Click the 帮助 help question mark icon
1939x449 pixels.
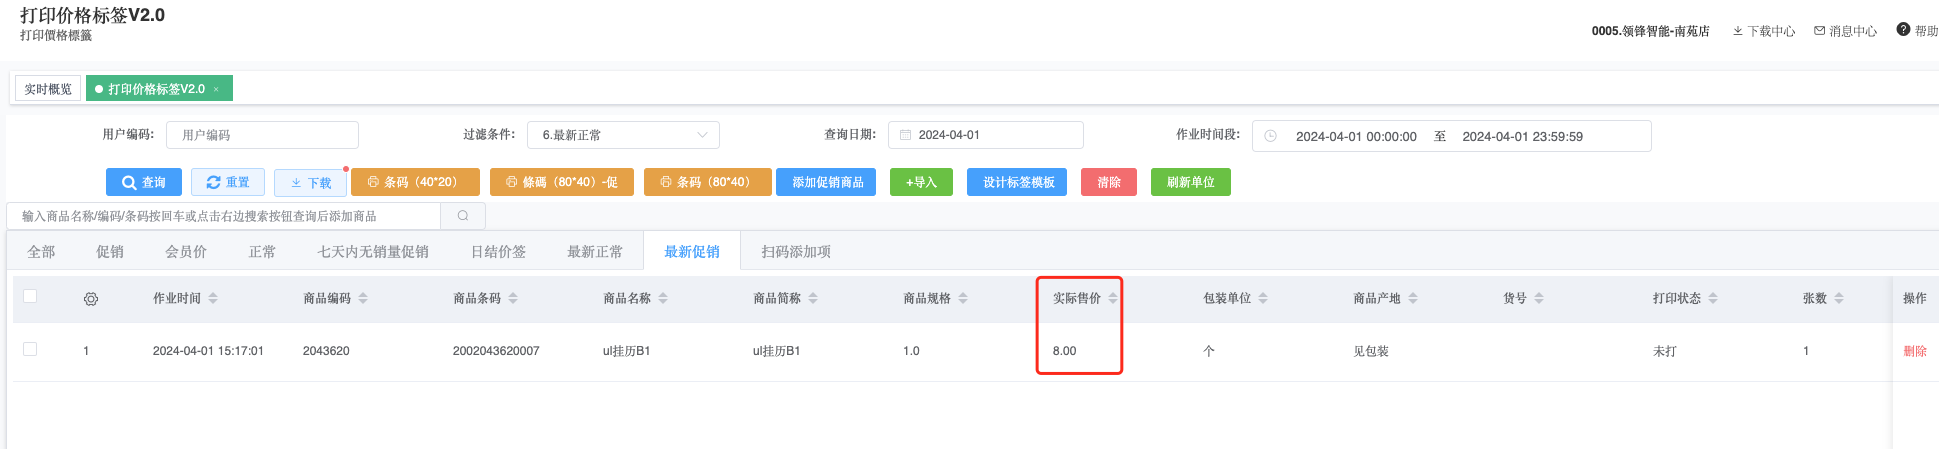[x=1903, y=30]
